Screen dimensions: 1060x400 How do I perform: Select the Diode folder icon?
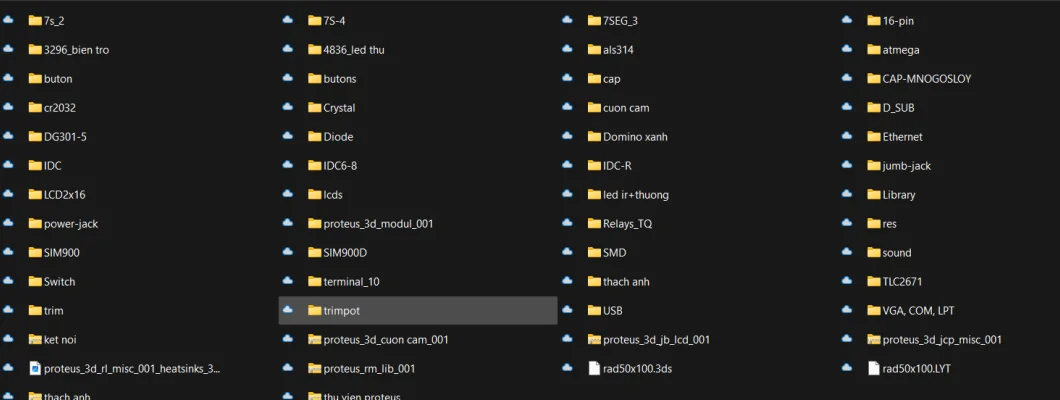pyautogui.click(x=315, y=136)
